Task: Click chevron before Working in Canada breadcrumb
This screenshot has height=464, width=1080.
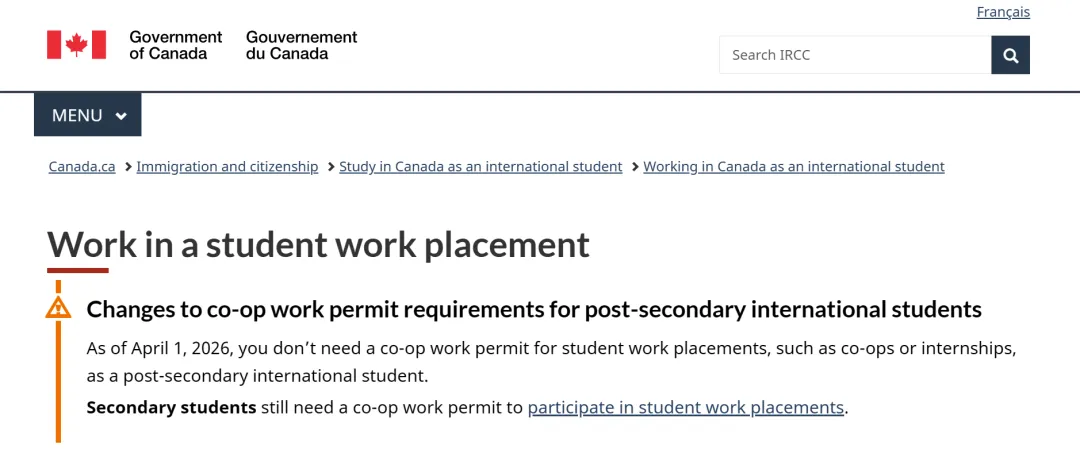Action: (x=635, y=167)
